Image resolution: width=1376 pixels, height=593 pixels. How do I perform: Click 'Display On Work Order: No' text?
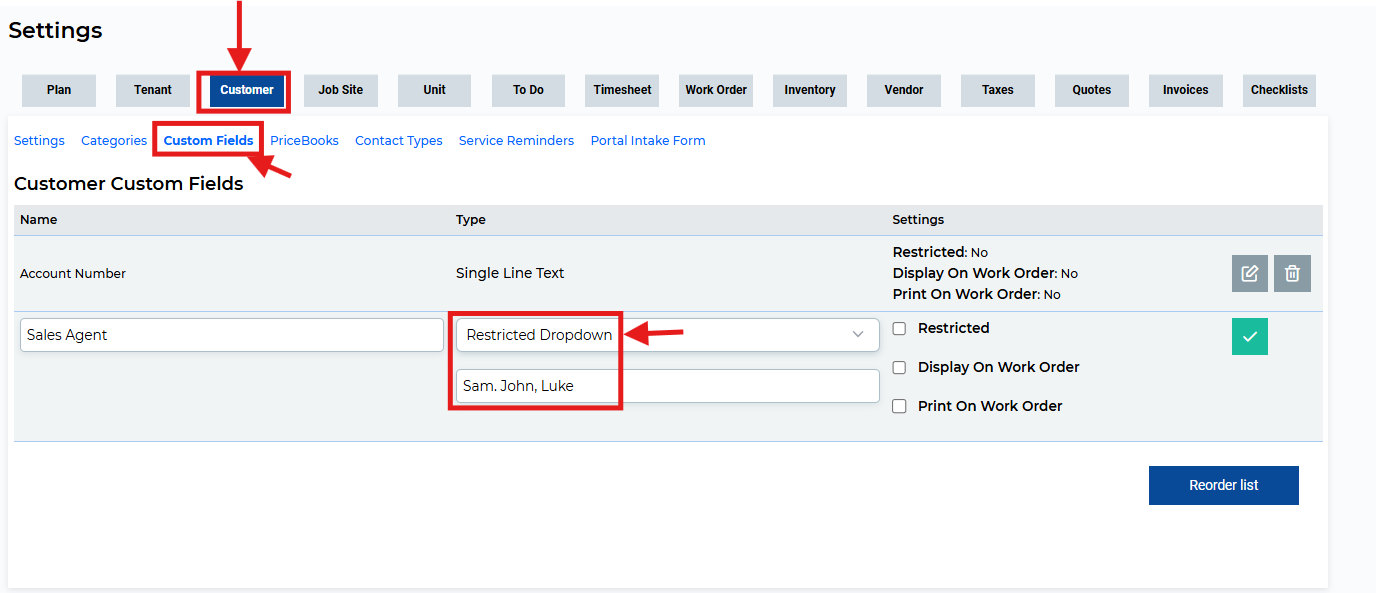(985, 273)
